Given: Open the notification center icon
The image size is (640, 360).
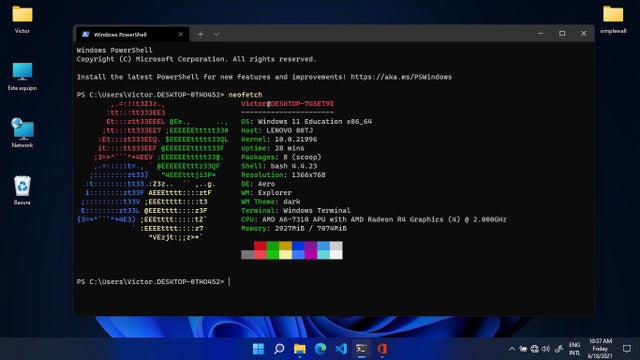Looking at the screenshot, I should pyautogui.click(x=627, y=349).
